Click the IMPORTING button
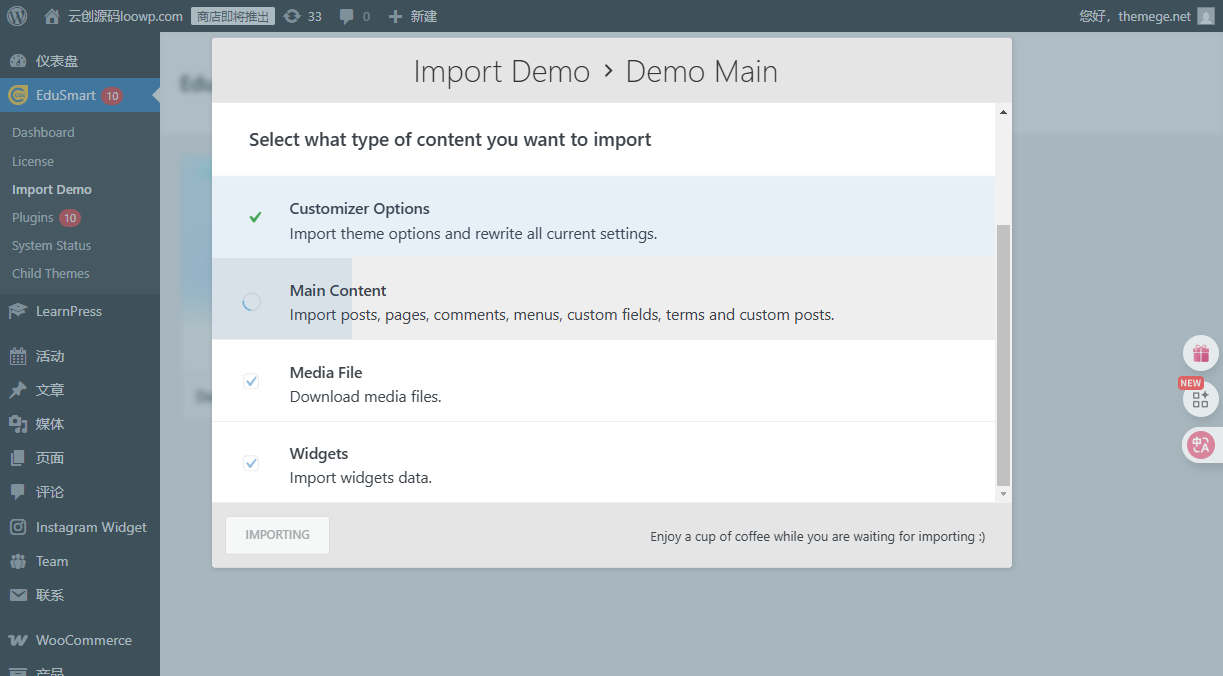1223x676 pixels. 277,535
